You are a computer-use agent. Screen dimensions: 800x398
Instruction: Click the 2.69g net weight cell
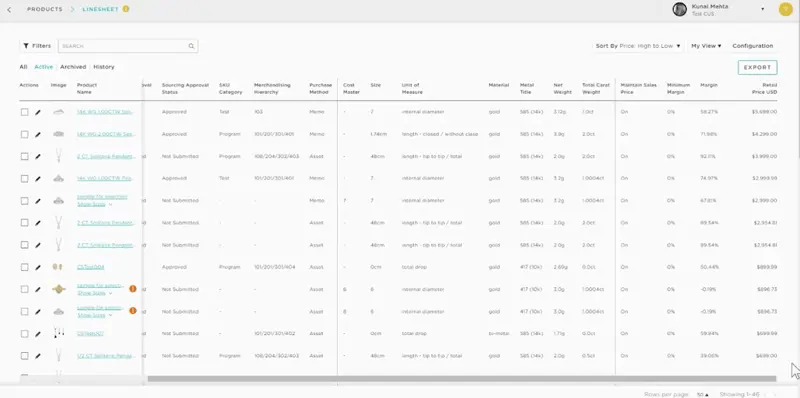pos(560,267)
